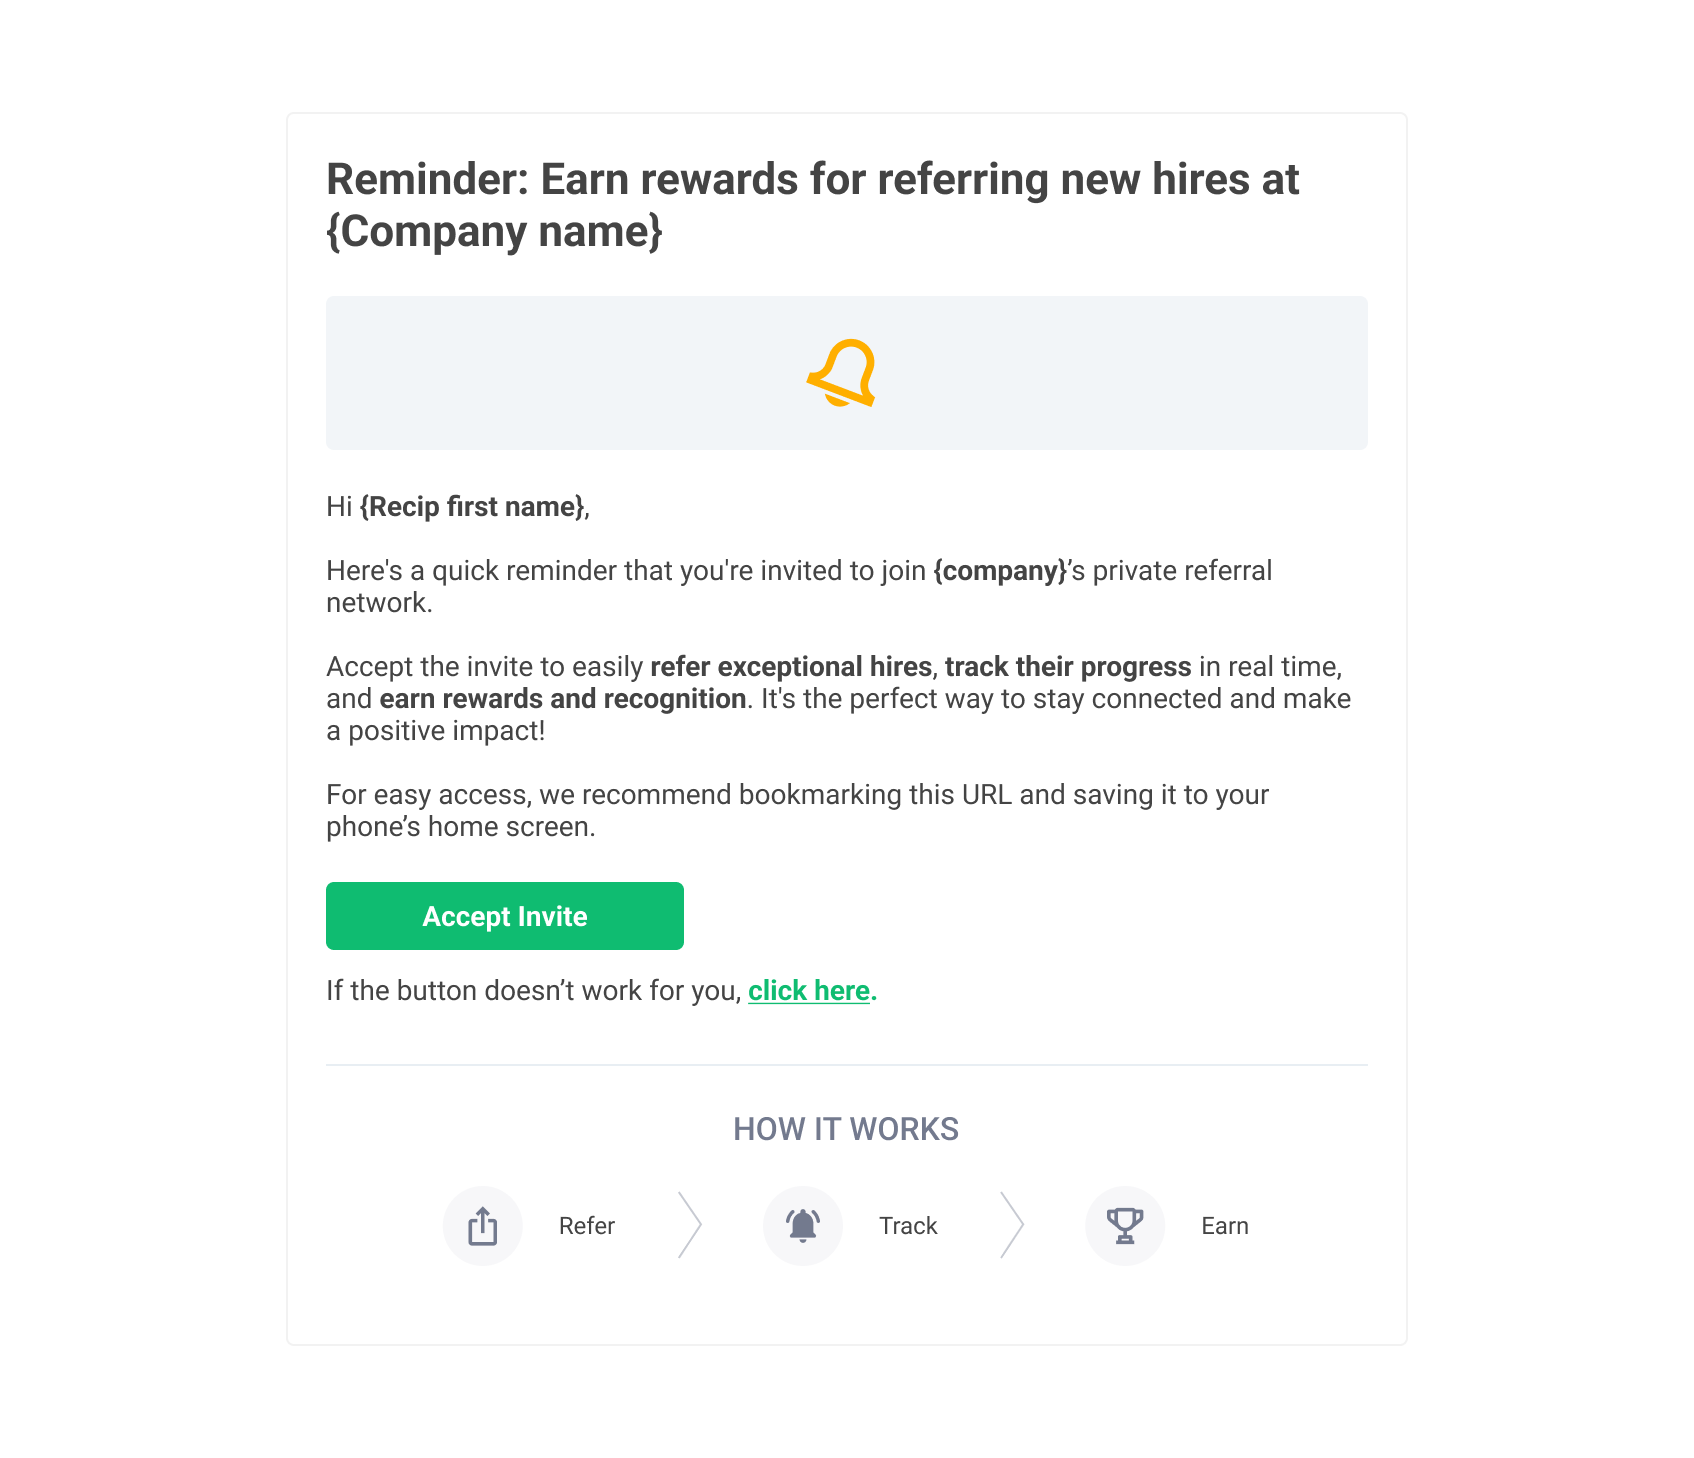Viewport: 1694px width, 1458px height.
Task: Select the 'Earn' step label
Action: [x=1224, y=1226]
